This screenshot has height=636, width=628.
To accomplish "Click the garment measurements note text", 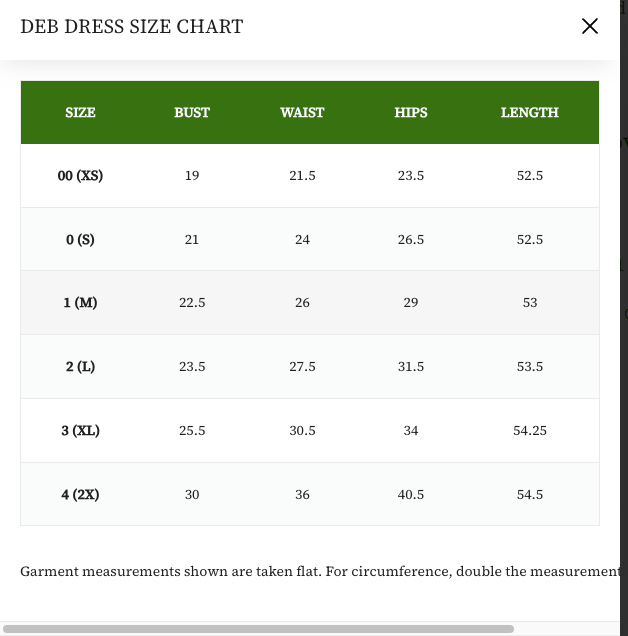I will click(x=320, y=571).
